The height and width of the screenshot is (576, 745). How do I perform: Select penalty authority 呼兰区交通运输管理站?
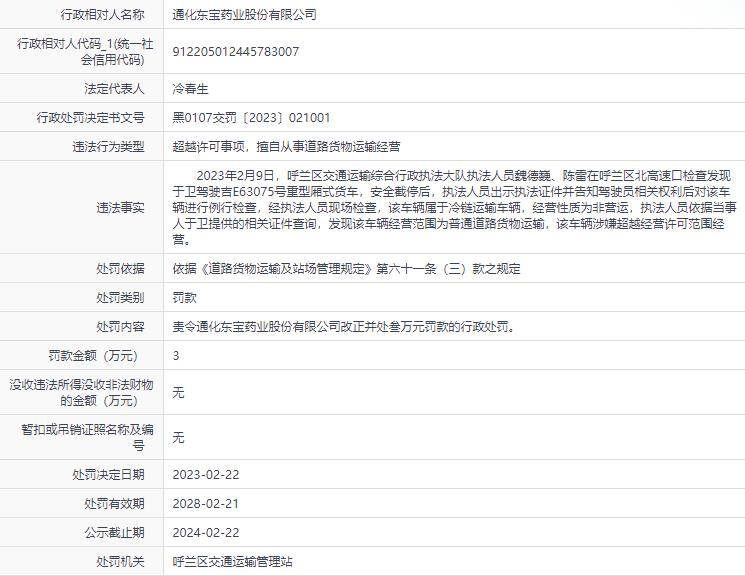232,562
